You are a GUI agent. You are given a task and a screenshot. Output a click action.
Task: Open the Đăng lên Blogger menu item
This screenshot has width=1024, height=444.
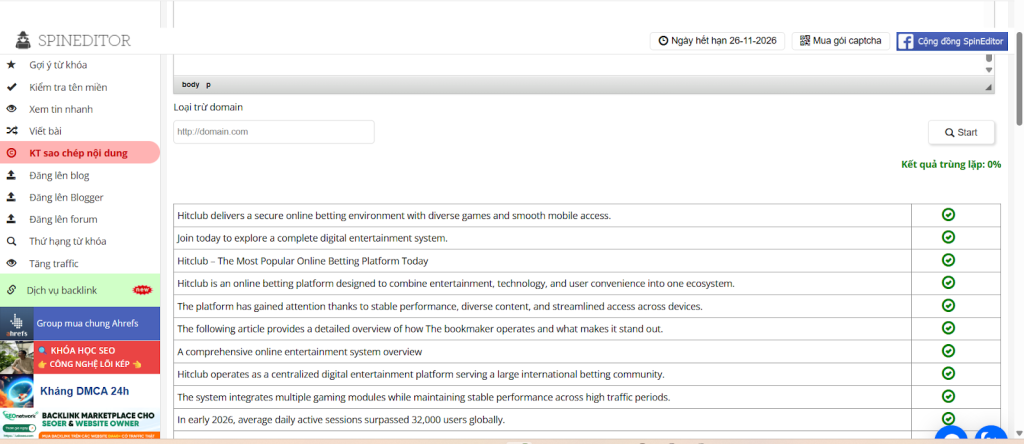pyautogui.click(x=66, y=197)
